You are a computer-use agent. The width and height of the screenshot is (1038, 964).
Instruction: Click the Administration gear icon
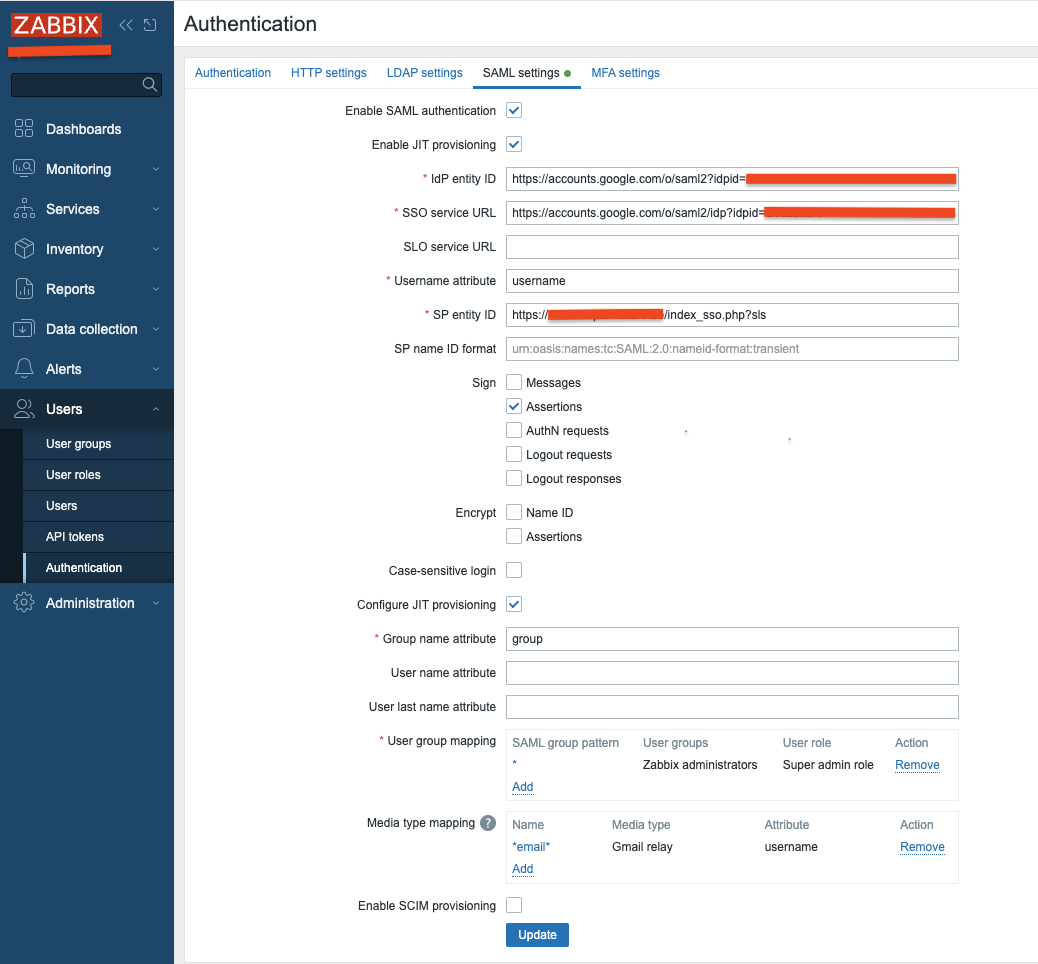[x=24, y=602]
